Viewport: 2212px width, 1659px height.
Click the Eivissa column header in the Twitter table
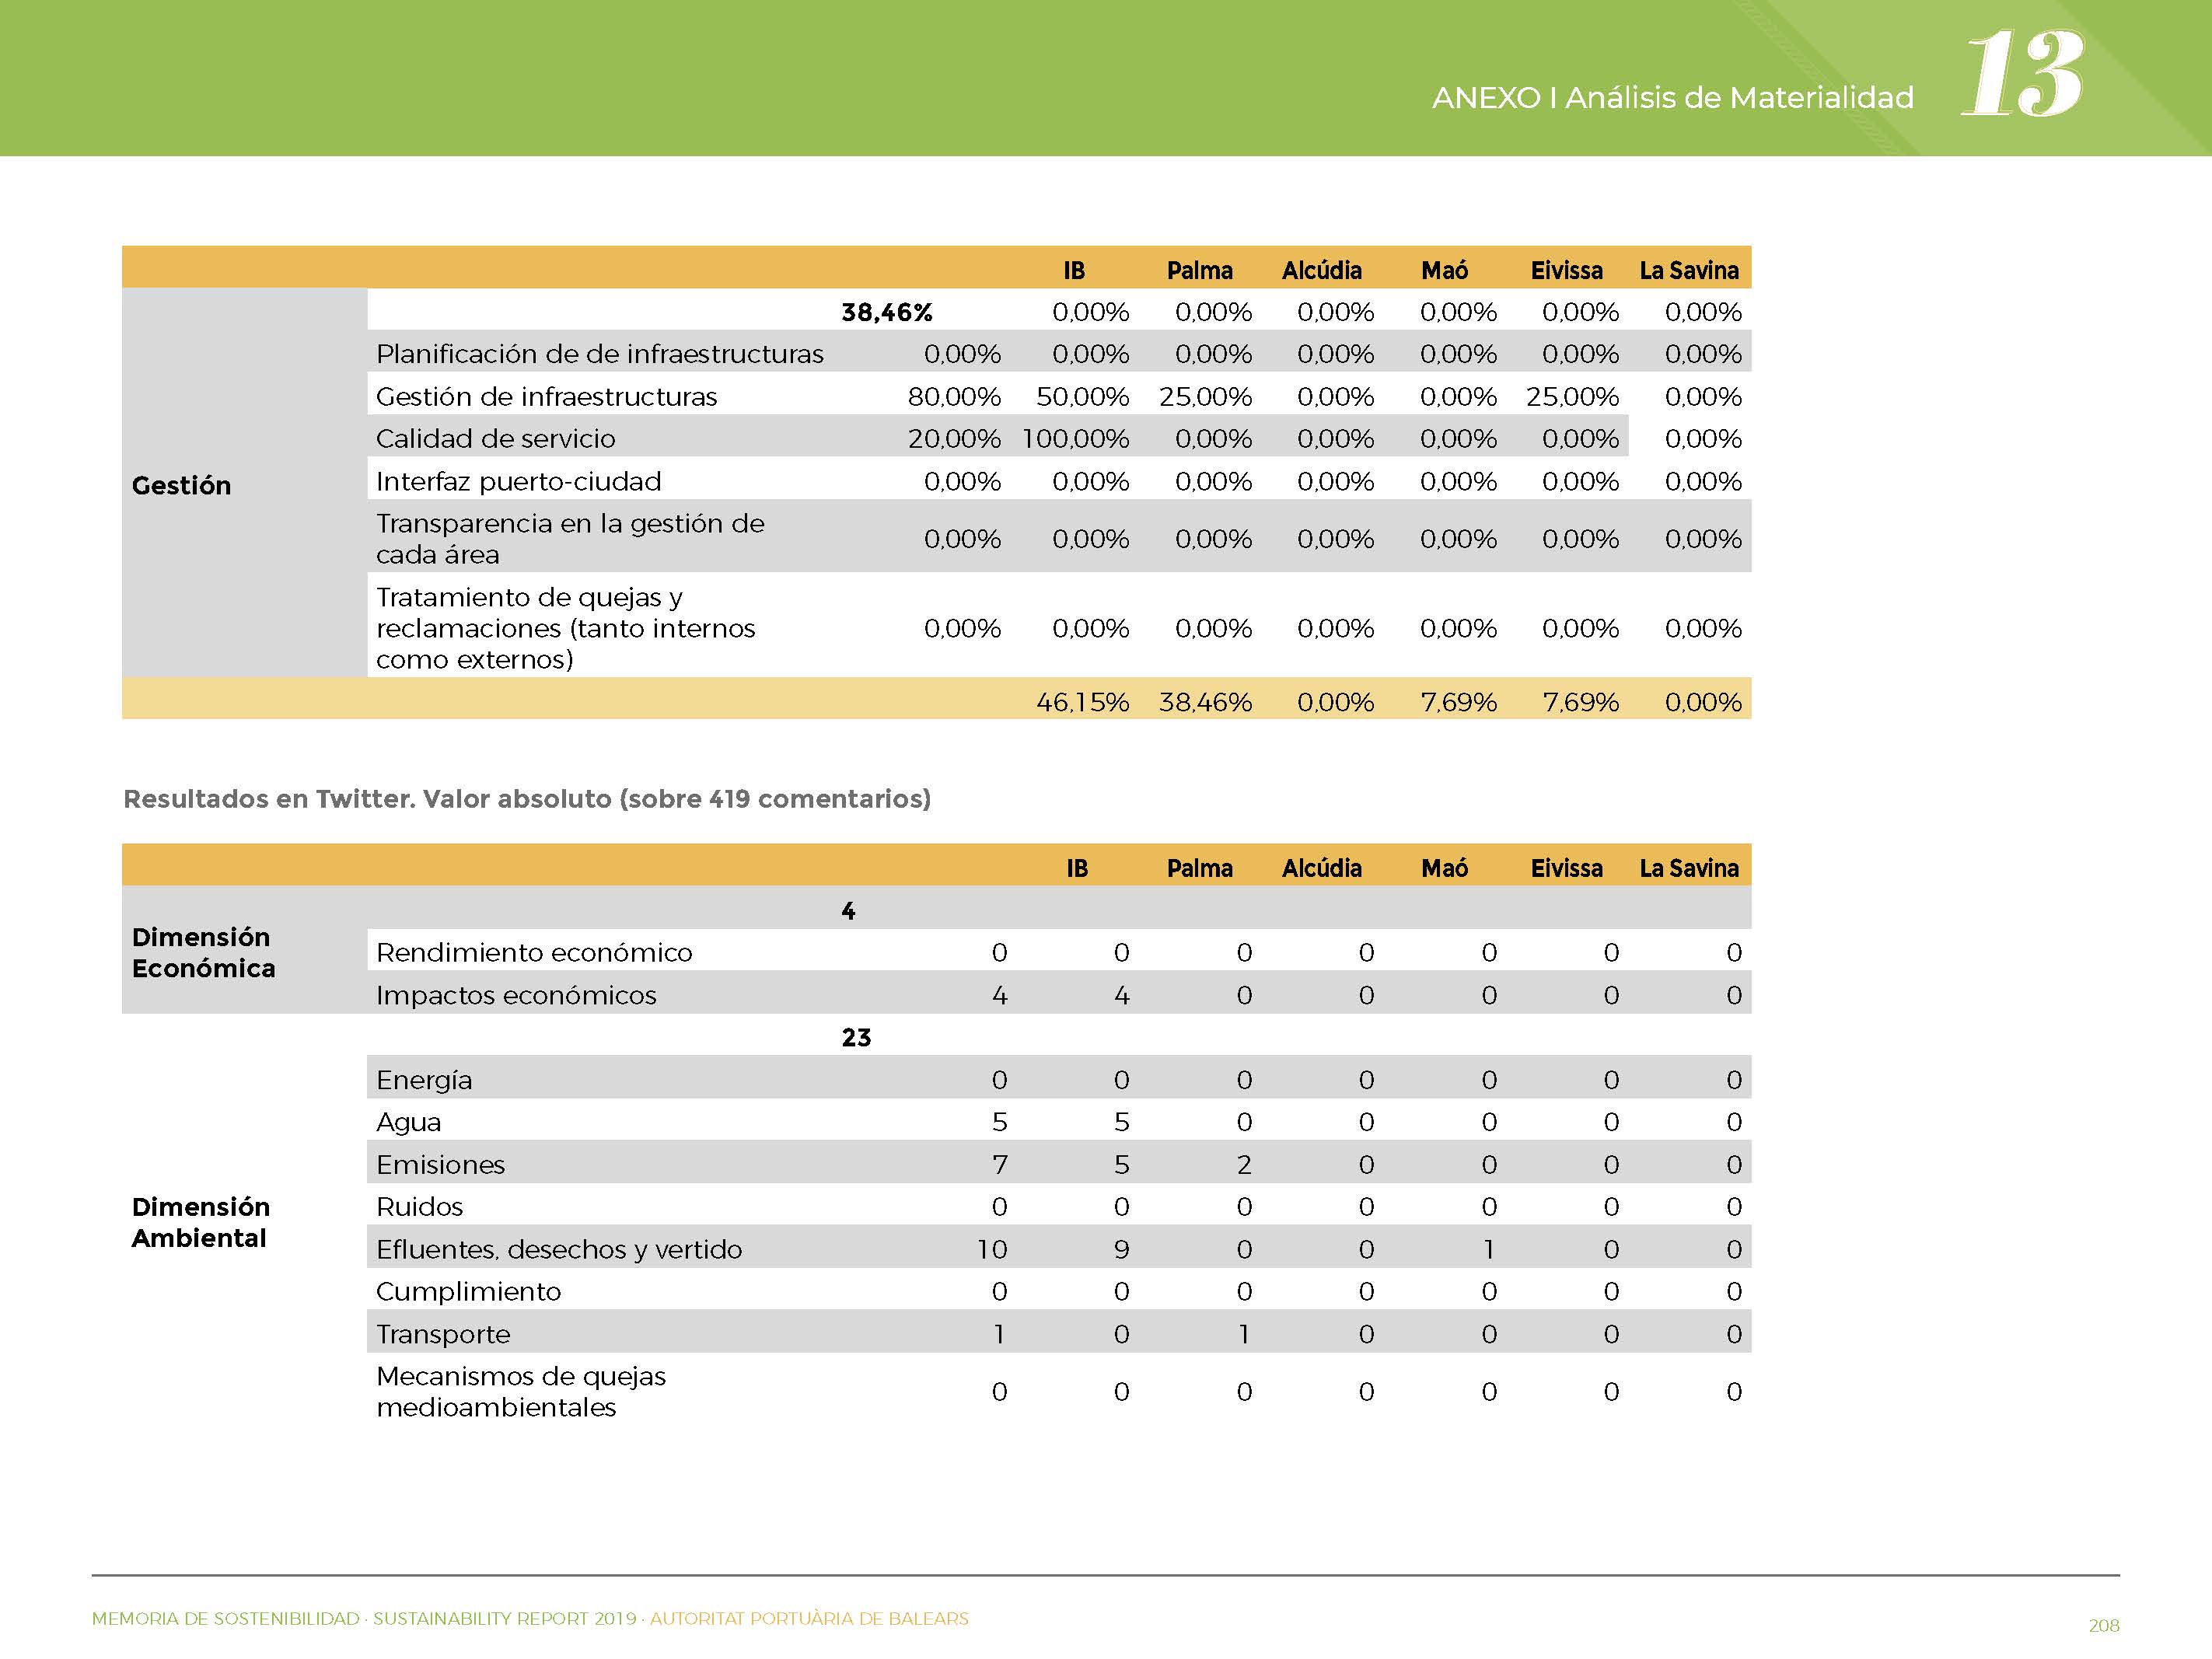(1566, 868)
